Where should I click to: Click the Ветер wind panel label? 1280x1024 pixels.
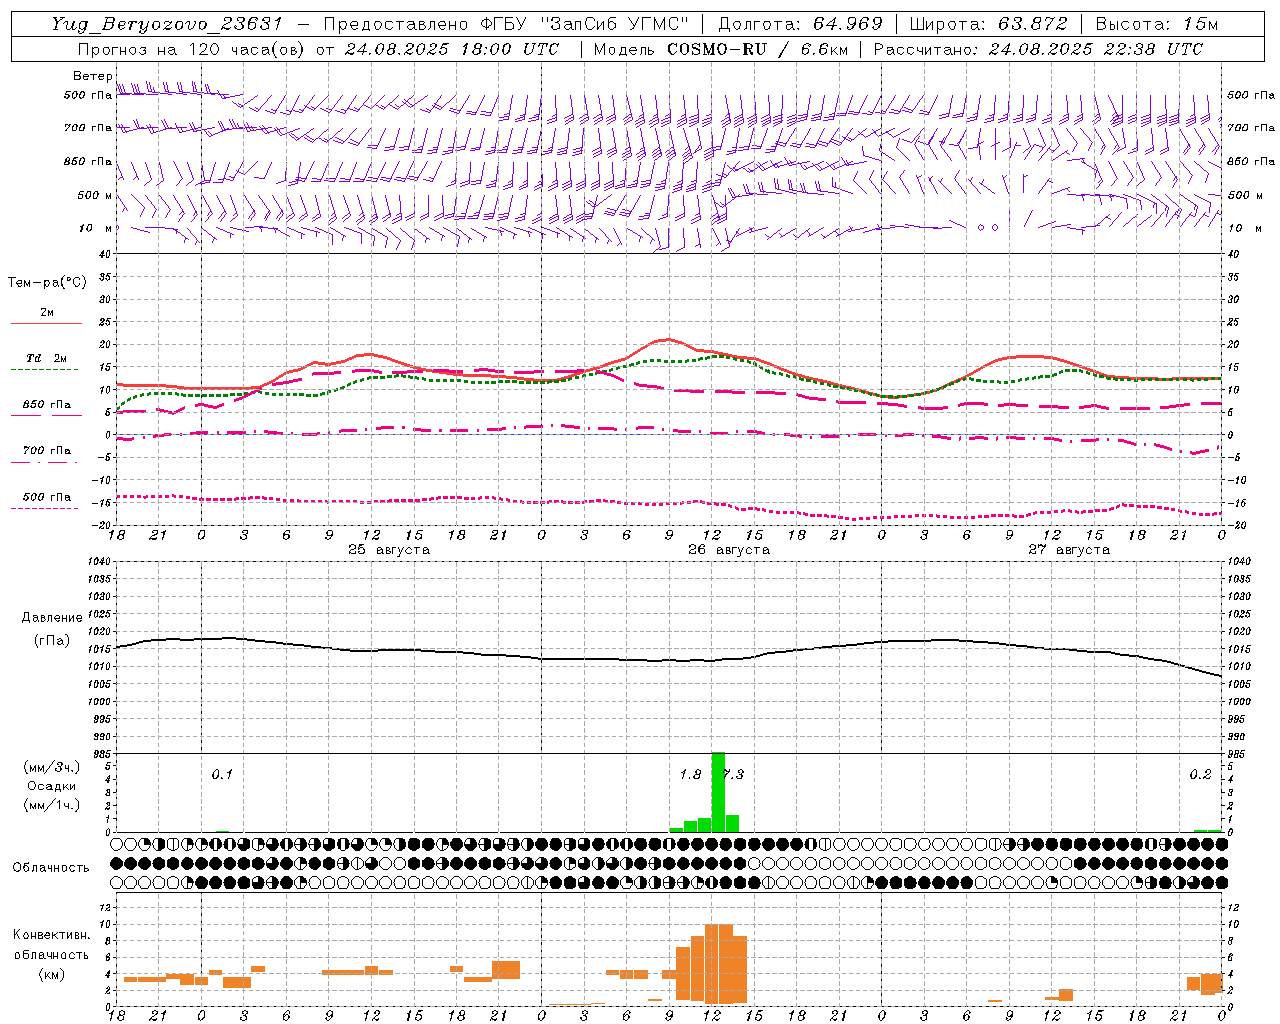[92, 76]
